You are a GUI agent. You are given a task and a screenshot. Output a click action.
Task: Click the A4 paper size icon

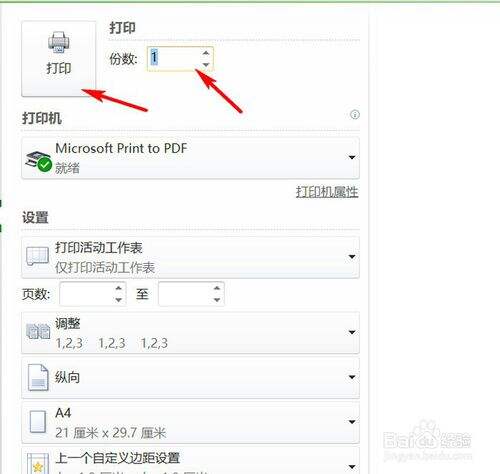point(38,422)
